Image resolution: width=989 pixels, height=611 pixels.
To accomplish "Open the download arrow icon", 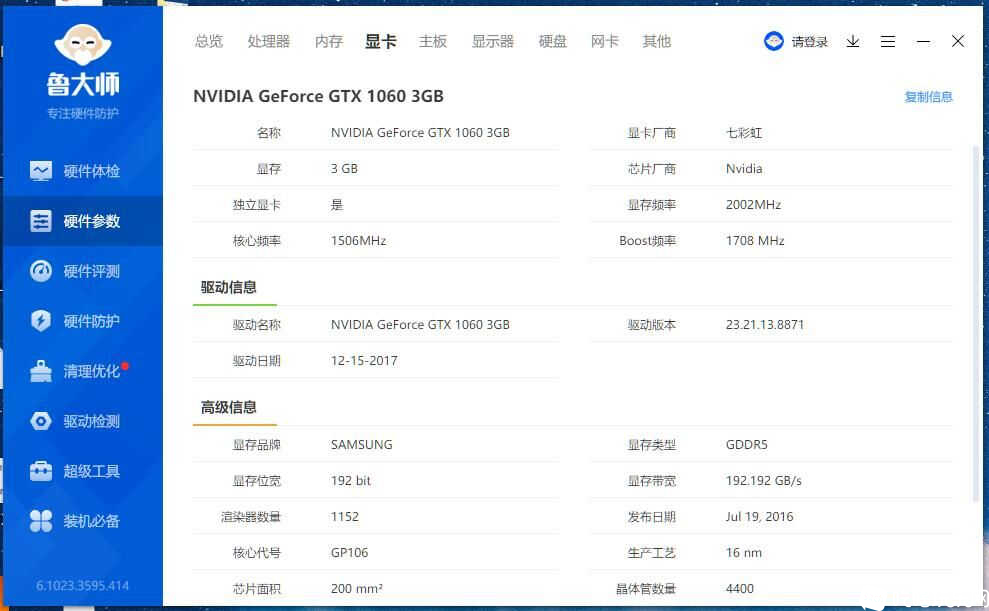I will pos(853,42).
